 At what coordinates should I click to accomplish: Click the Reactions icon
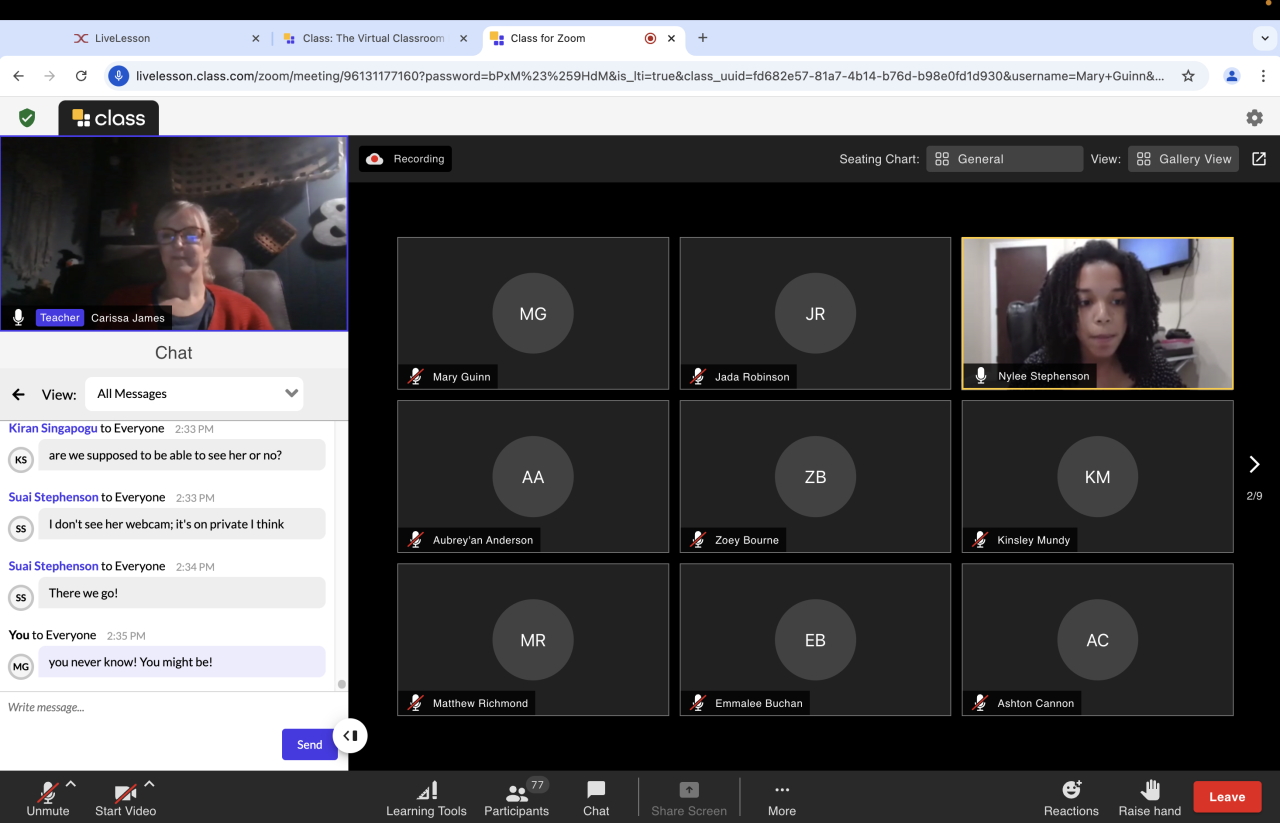(x=1071, y=798)
